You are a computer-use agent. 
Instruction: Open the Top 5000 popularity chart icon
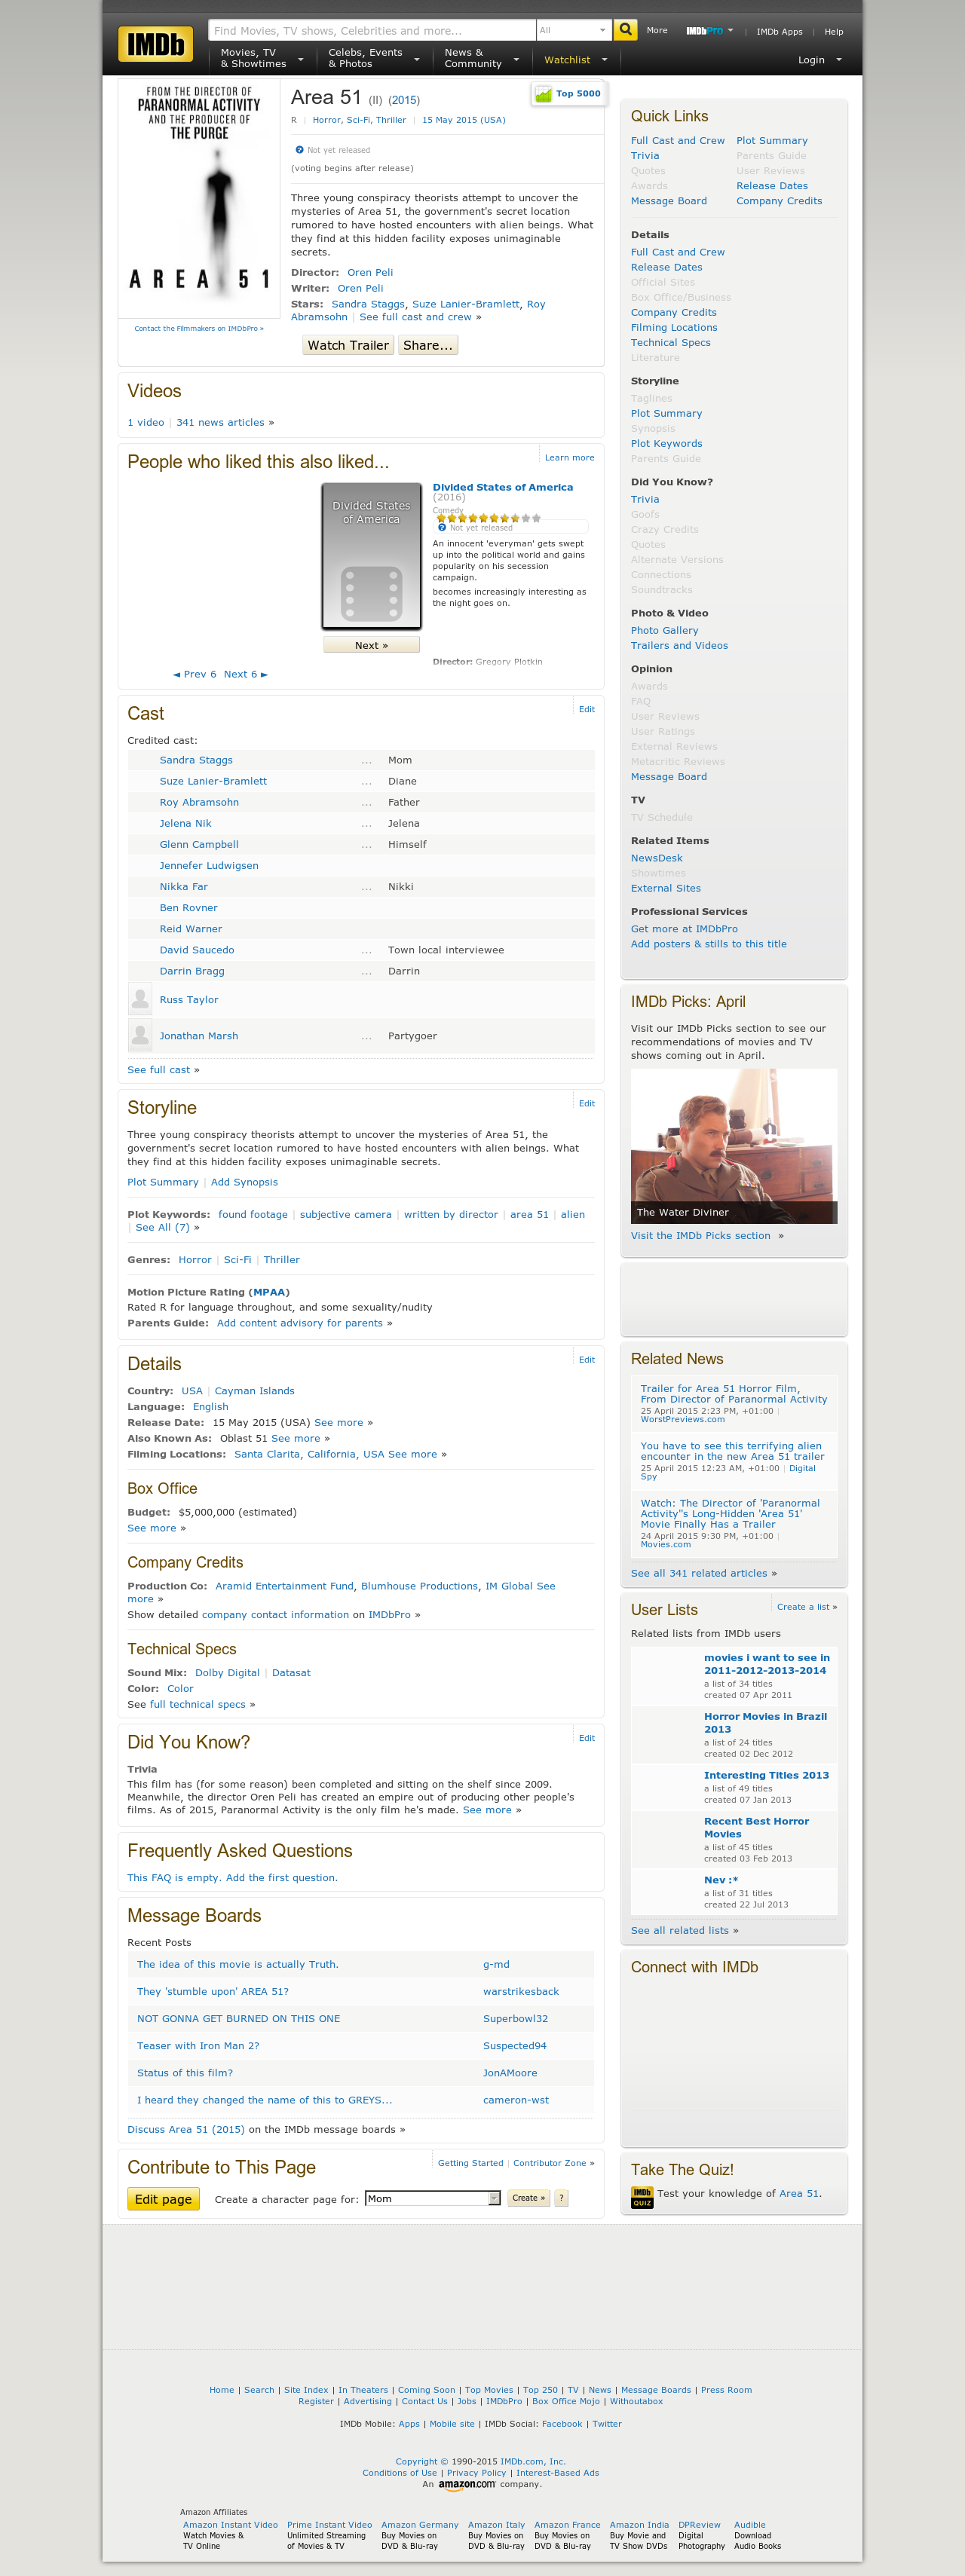coord(544,94)
